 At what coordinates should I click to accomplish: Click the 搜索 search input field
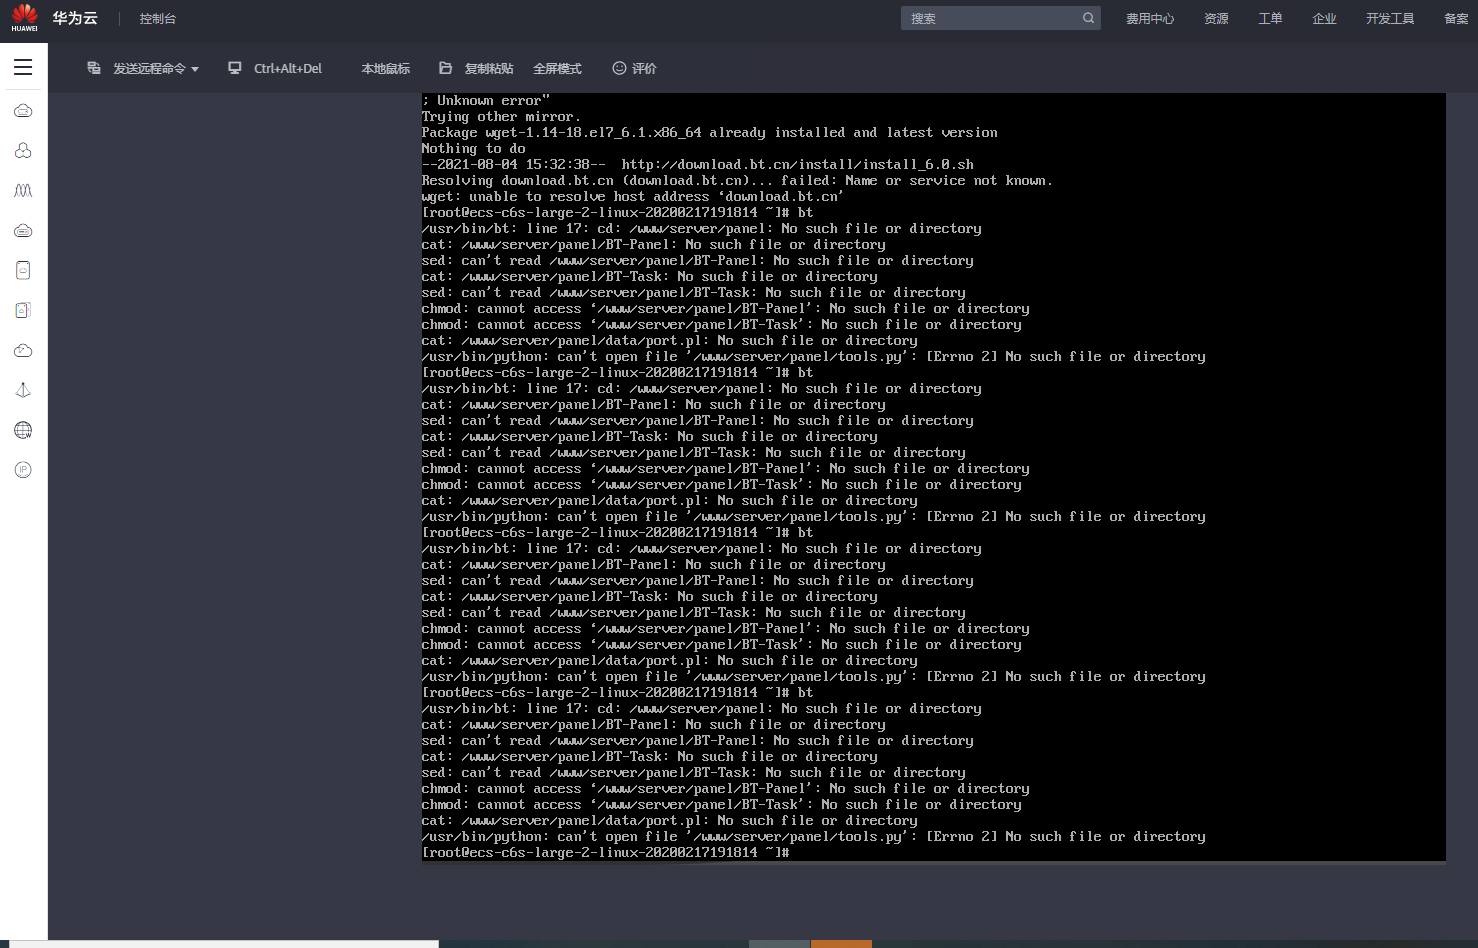[990, 18]
